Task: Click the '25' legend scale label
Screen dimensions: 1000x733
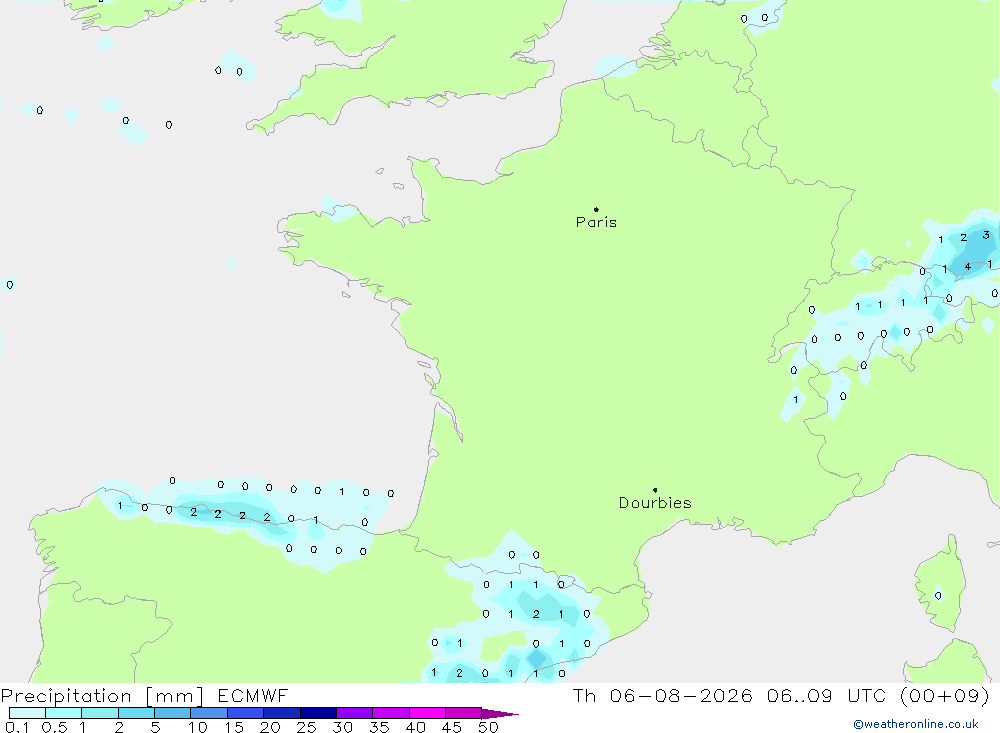Action: [306, 727]
